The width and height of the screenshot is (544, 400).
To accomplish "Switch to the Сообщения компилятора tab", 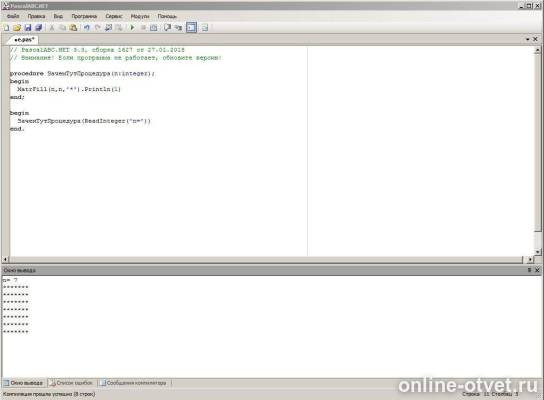I will 133,383.
